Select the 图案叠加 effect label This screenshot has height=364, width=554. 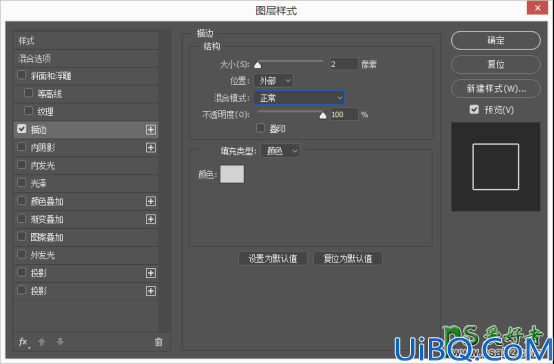(47, 237)
